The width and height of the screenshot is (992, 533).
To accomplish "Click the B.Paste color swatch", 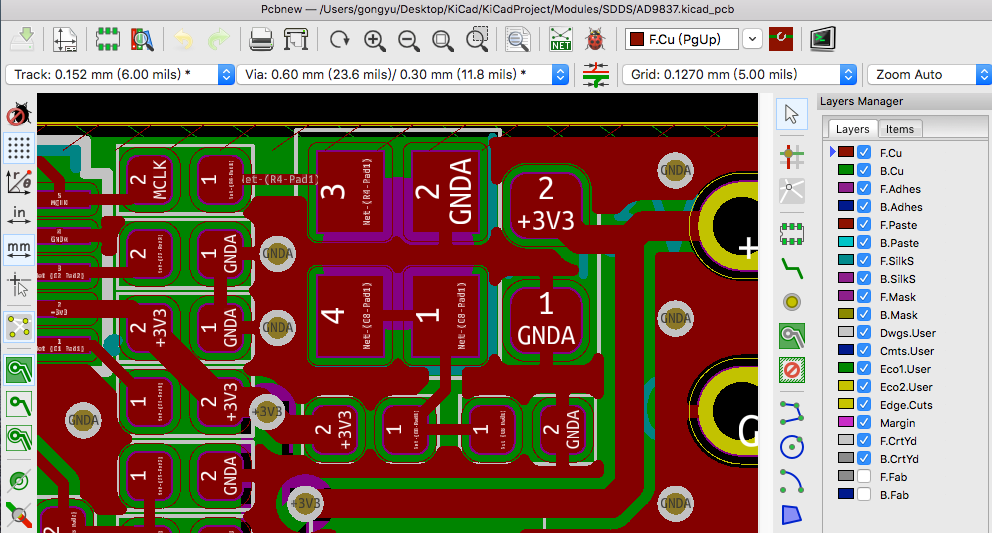I will click(x=846, y=242).
